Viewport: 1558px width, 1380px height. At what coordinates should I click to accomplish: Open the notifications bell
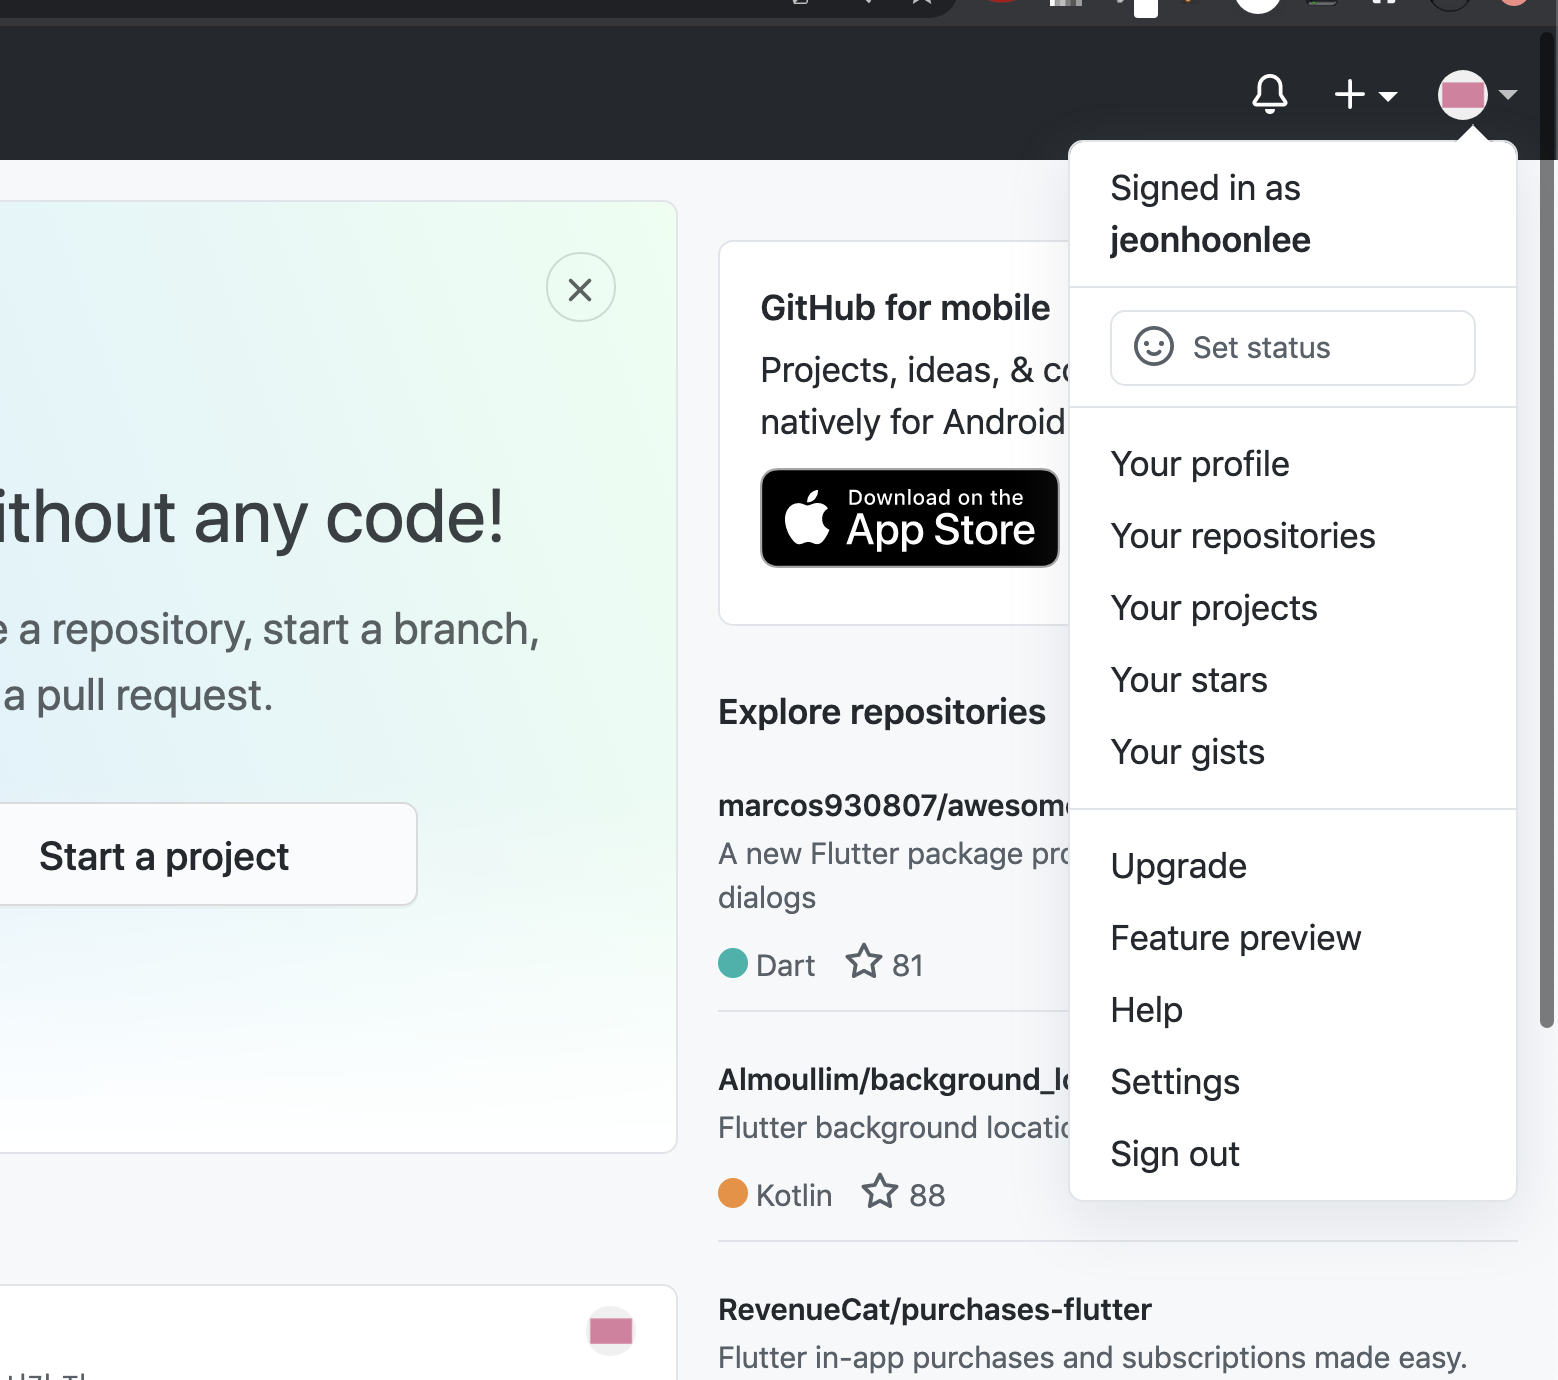1269,95
